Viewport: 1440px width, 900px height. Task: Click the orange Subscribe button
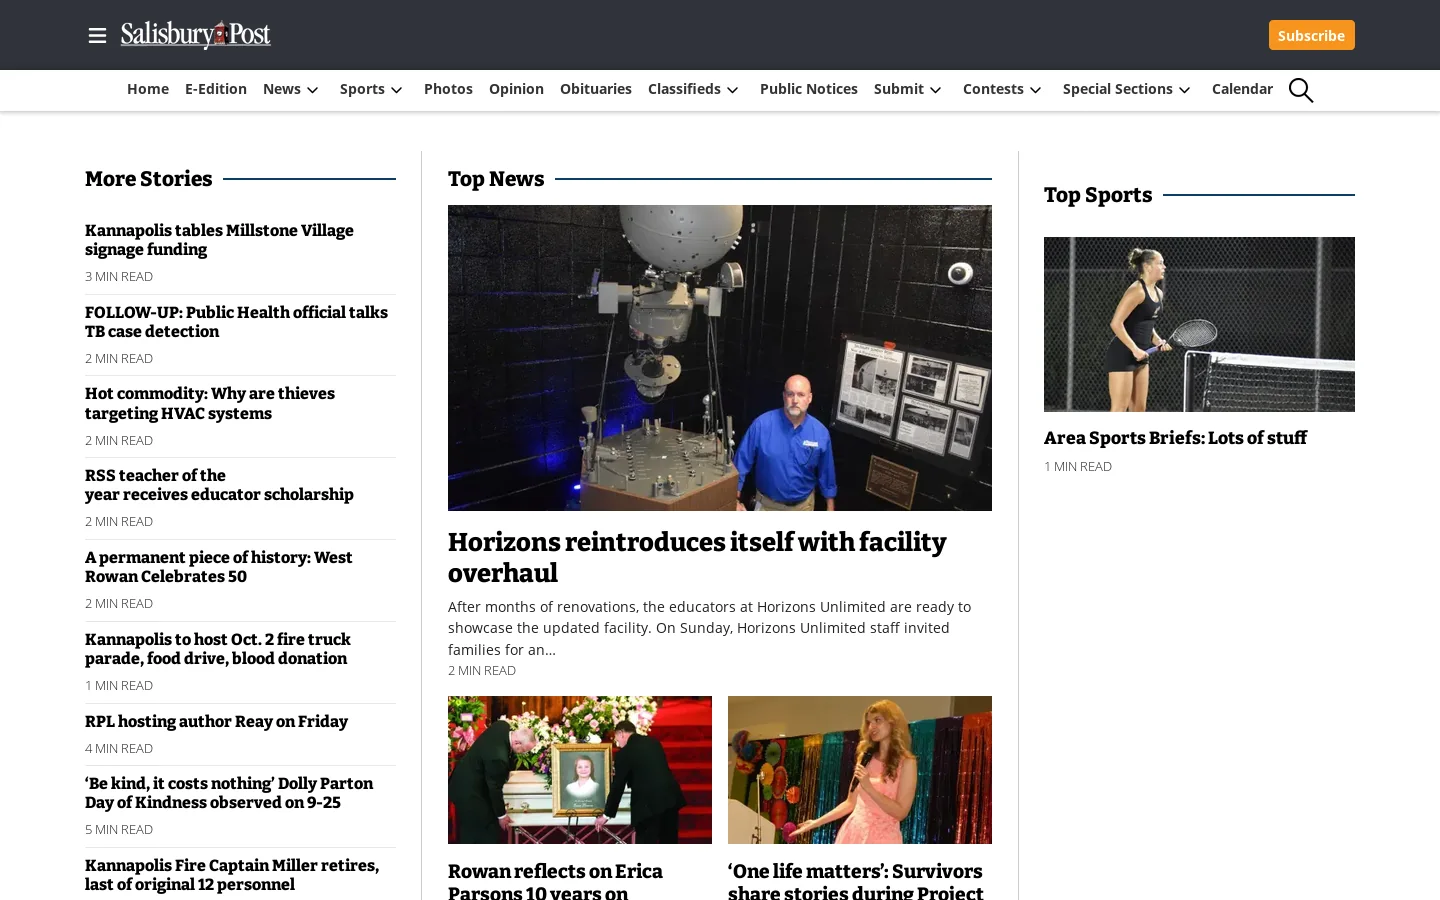(x=1311, y=35)
